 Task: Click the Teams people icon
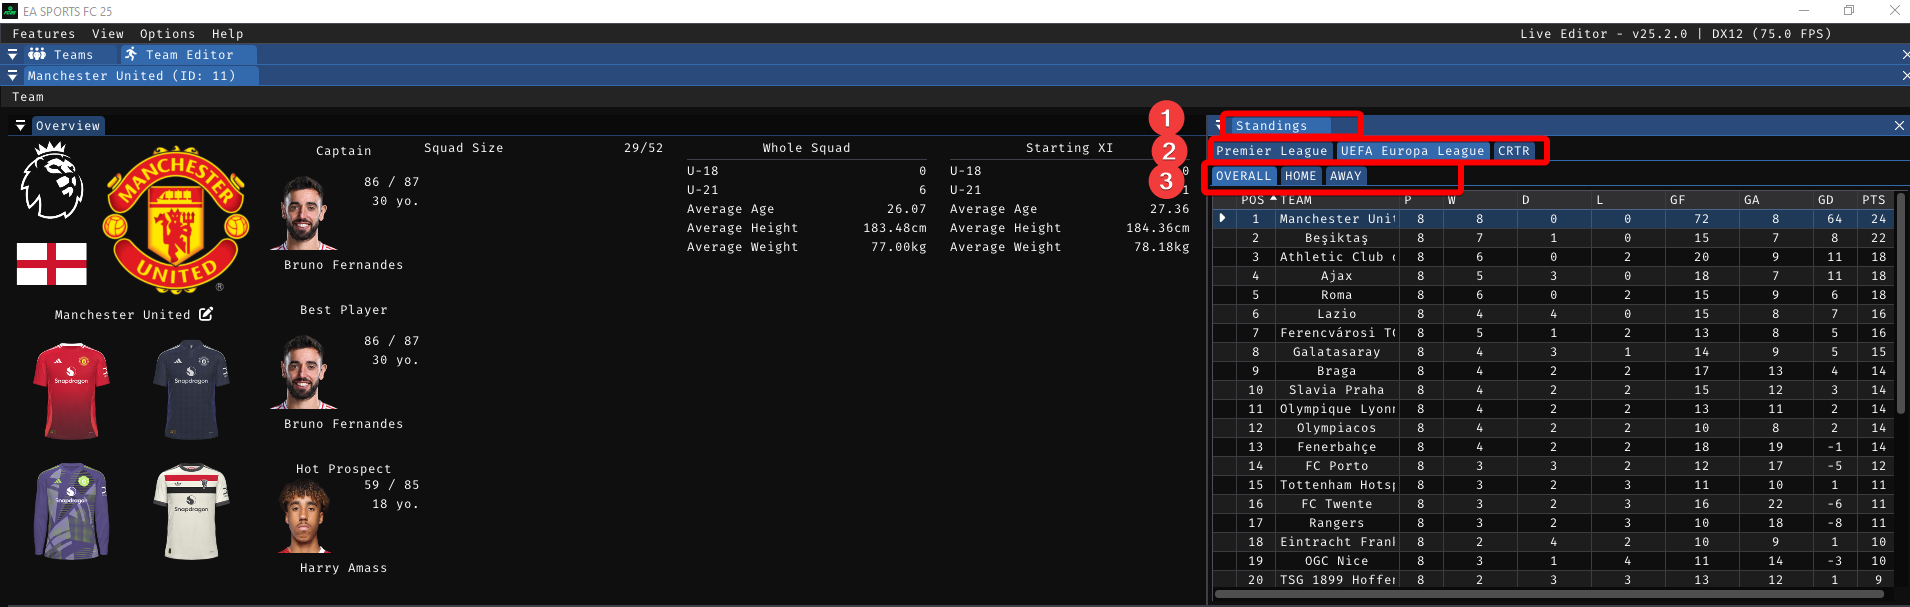pyautogui.click(x=37, y=55)
